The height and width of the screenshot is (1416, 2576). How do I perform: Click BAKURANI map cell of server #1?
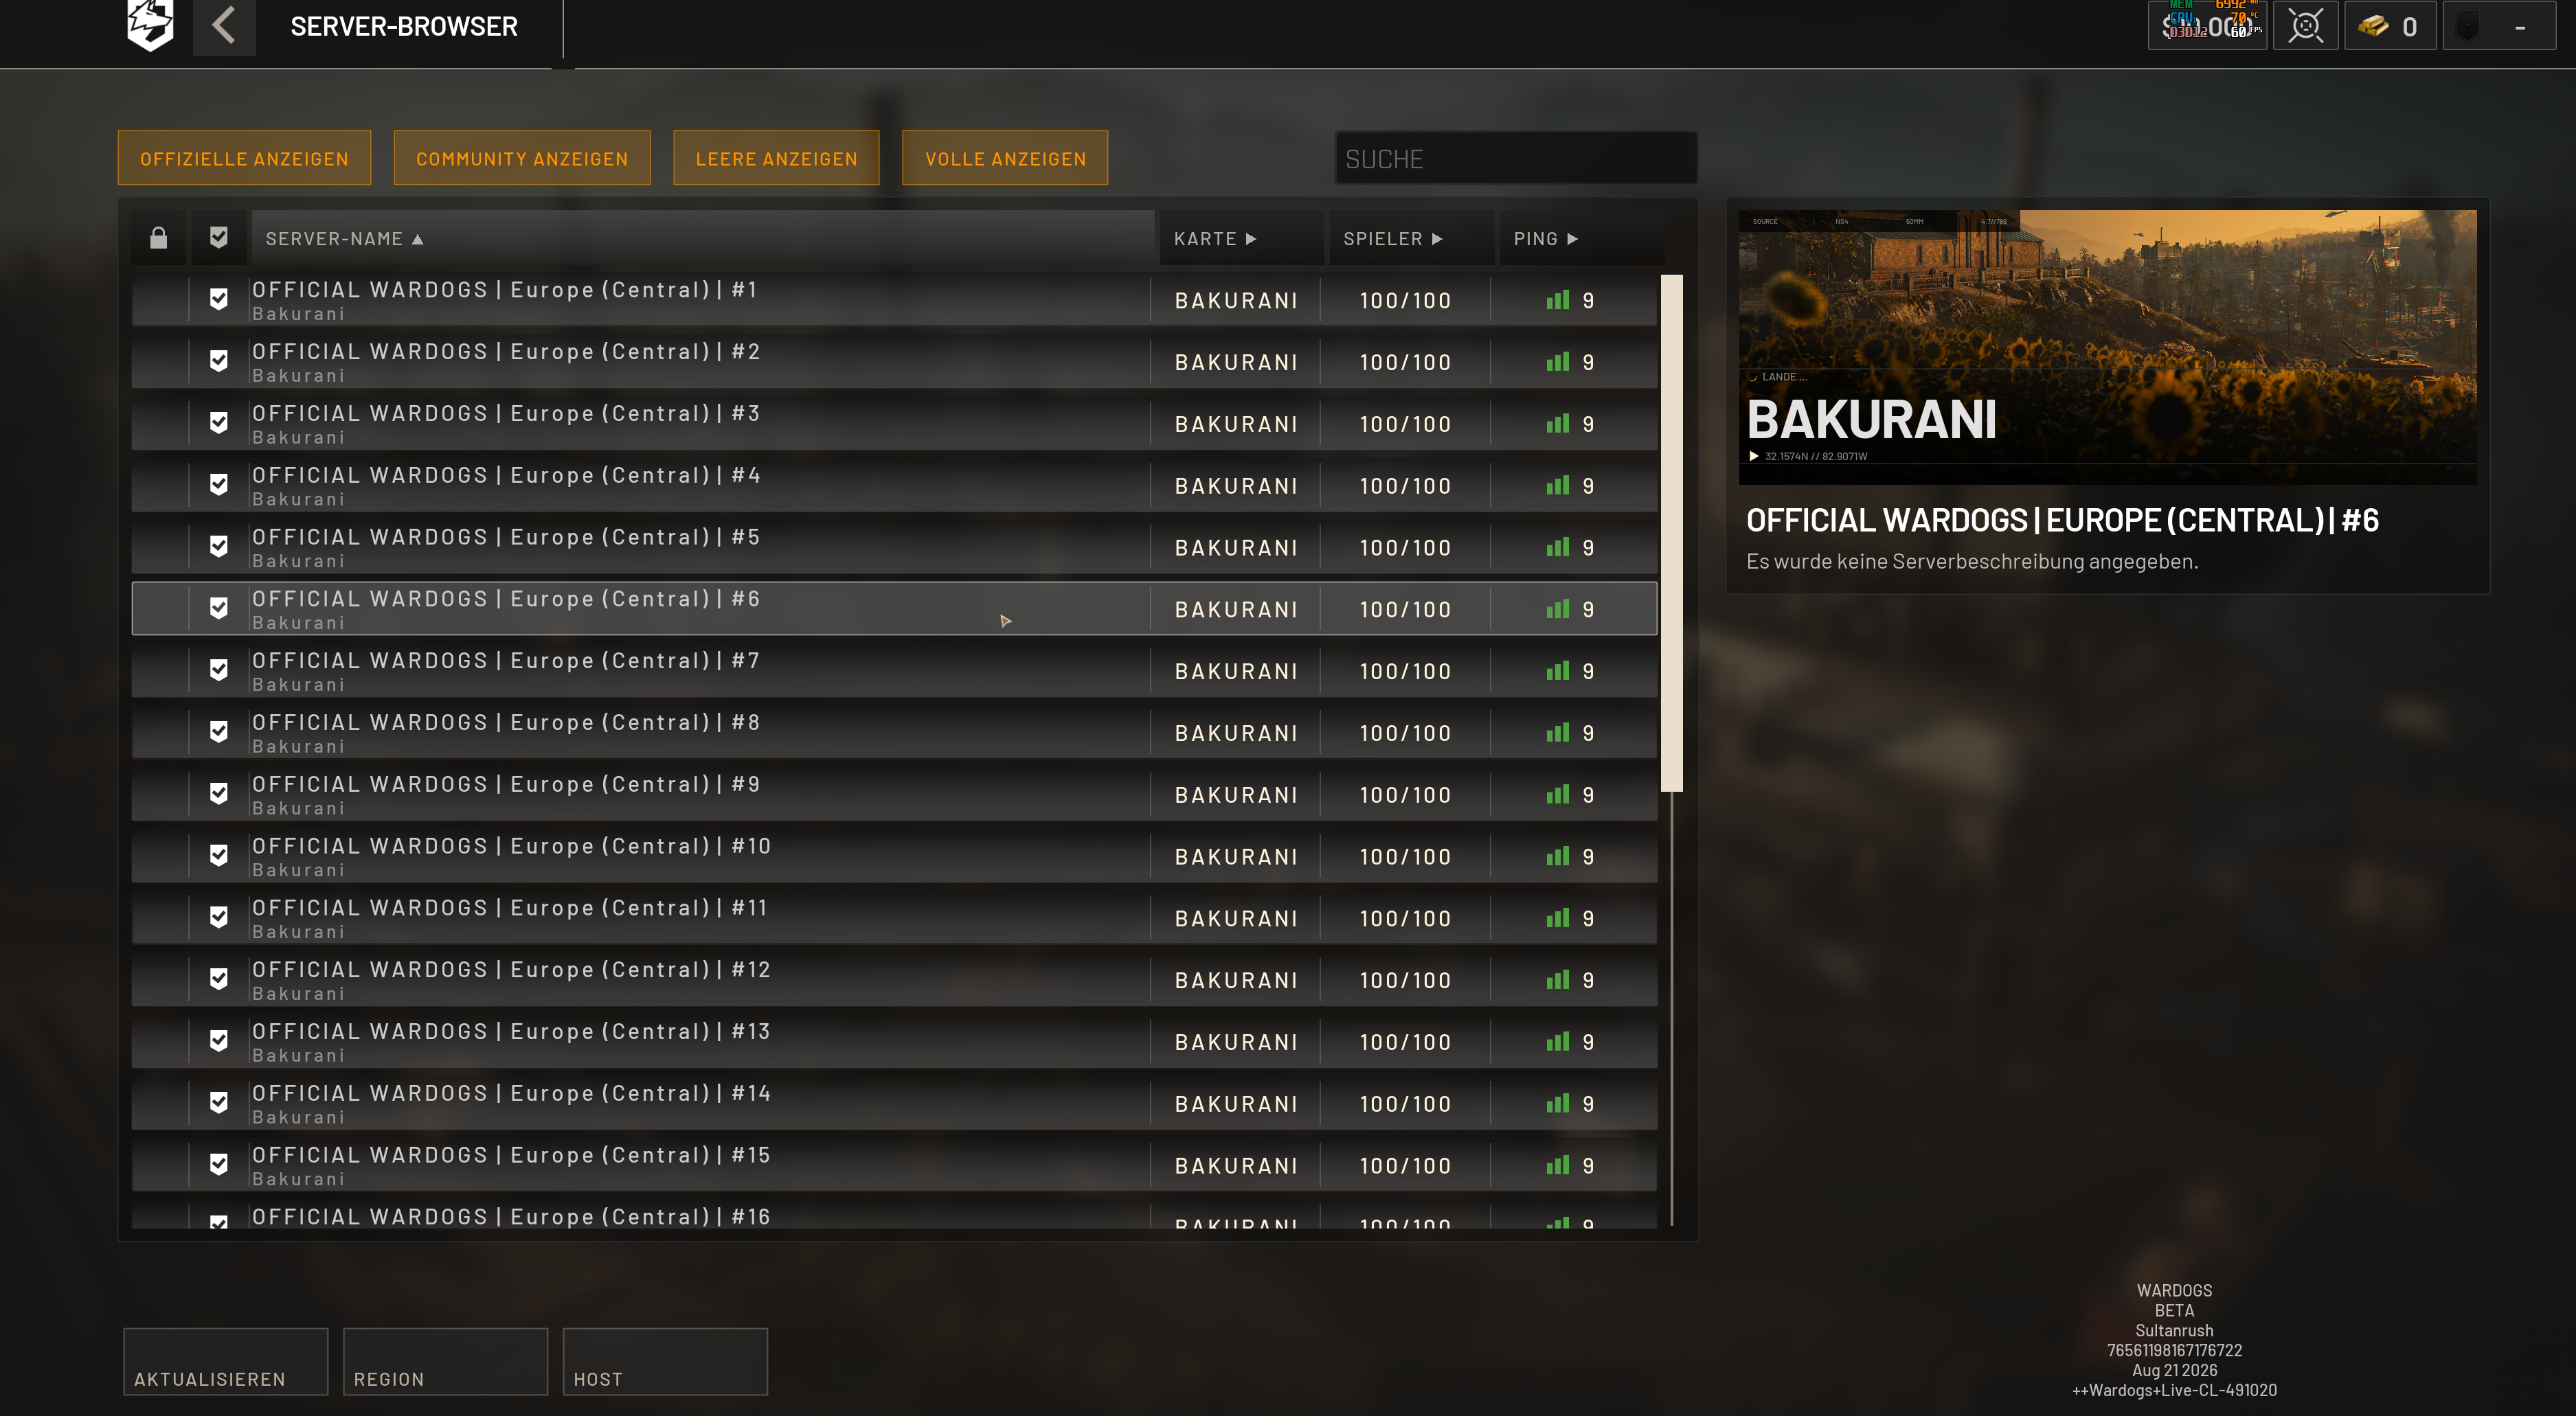coord(1236,300)
